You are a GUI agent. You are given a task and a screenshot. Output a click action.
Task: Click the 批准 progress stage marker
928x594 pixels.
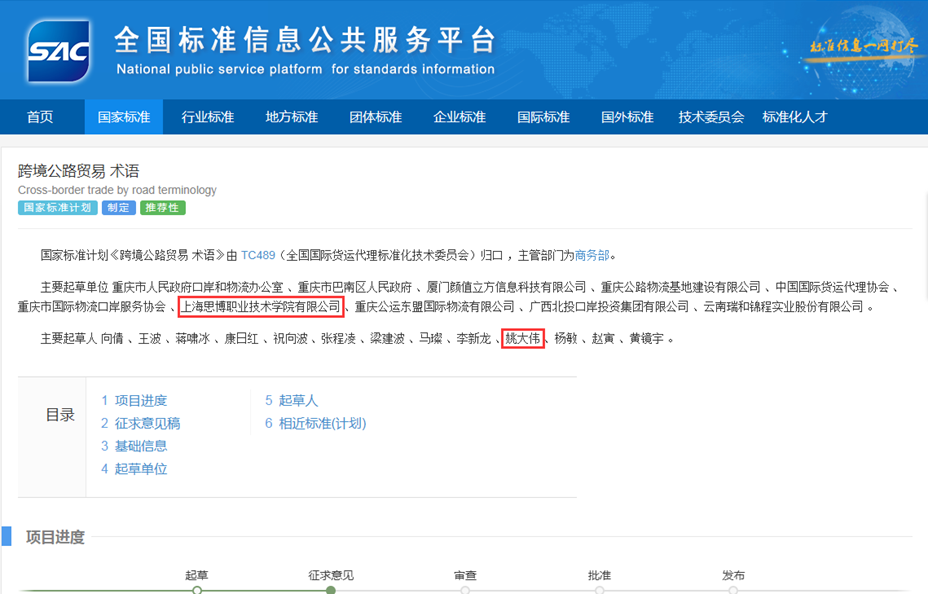pos(600,590)
